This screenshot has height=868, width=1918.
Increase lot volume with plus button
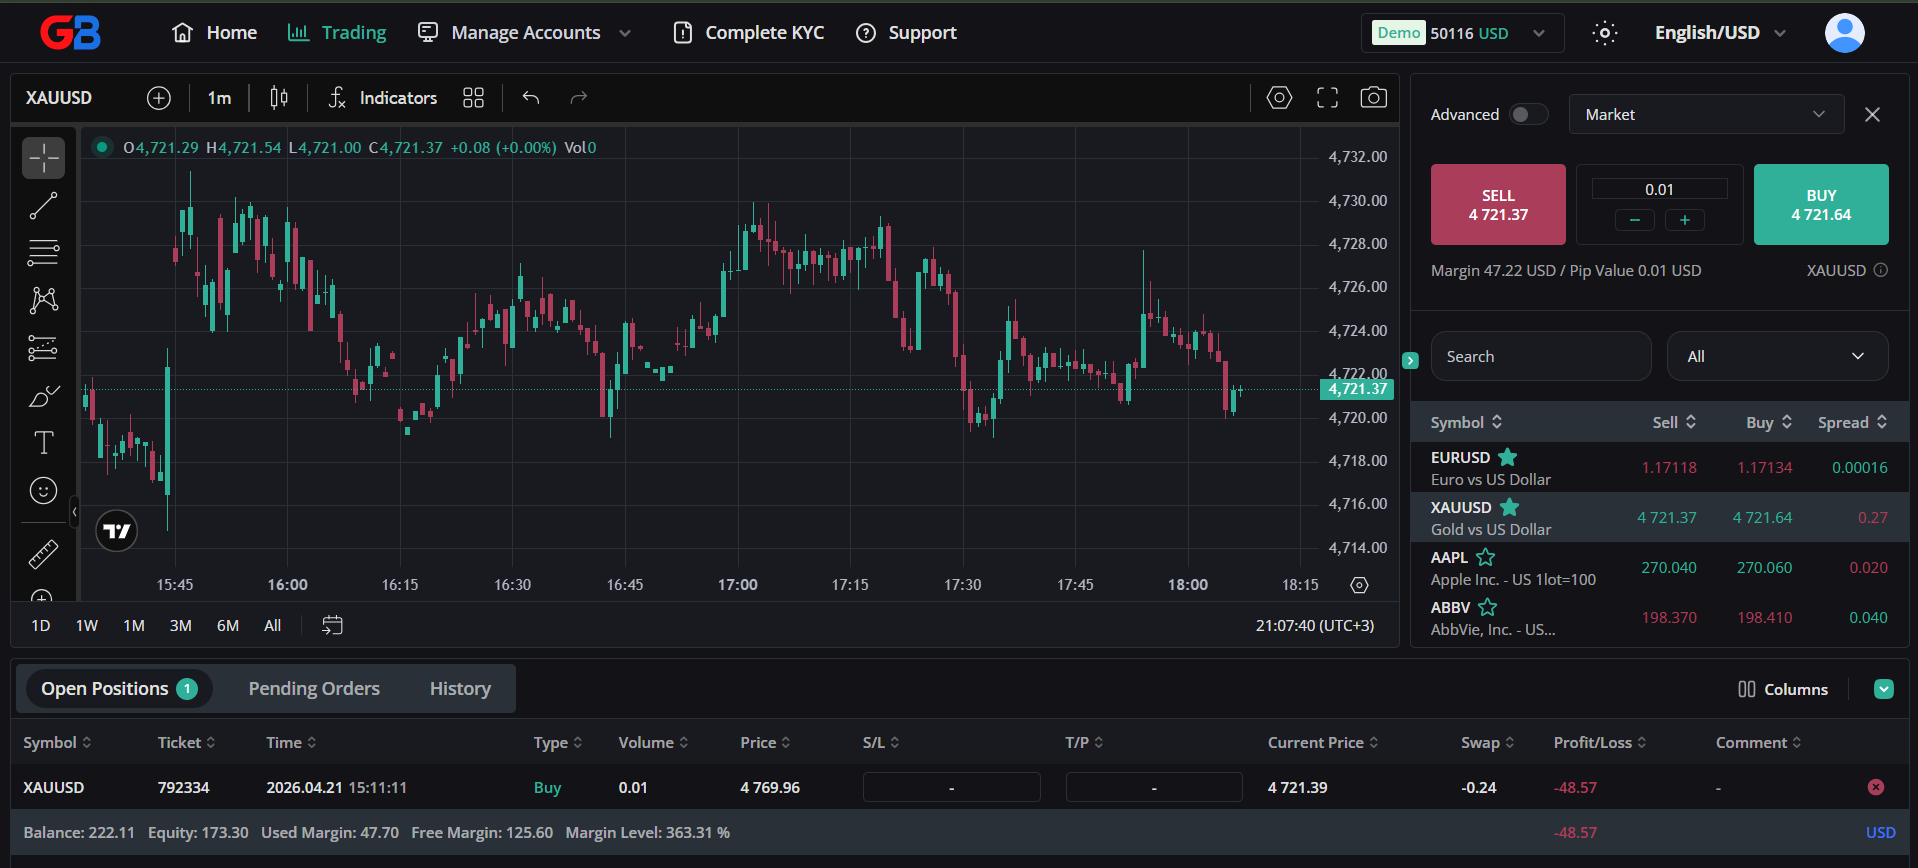(1685, 220)
